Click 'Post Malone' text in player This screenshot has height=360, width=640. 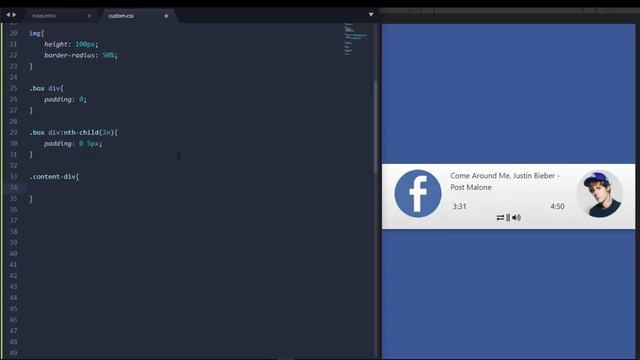[471, 187]
